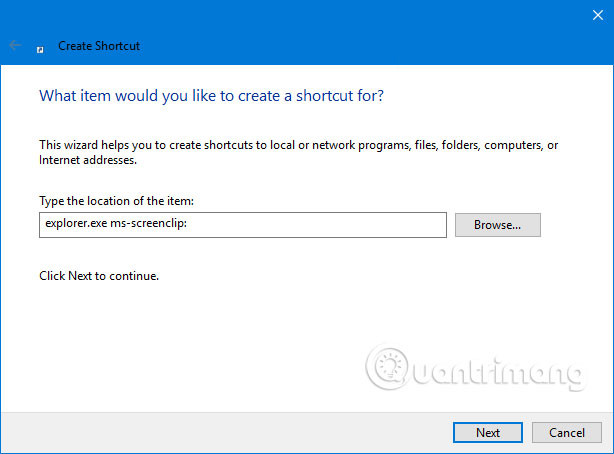614x454 pixels.
Task: Click the 'Create Shortcut' title text
Action: [x=99, y=46]
